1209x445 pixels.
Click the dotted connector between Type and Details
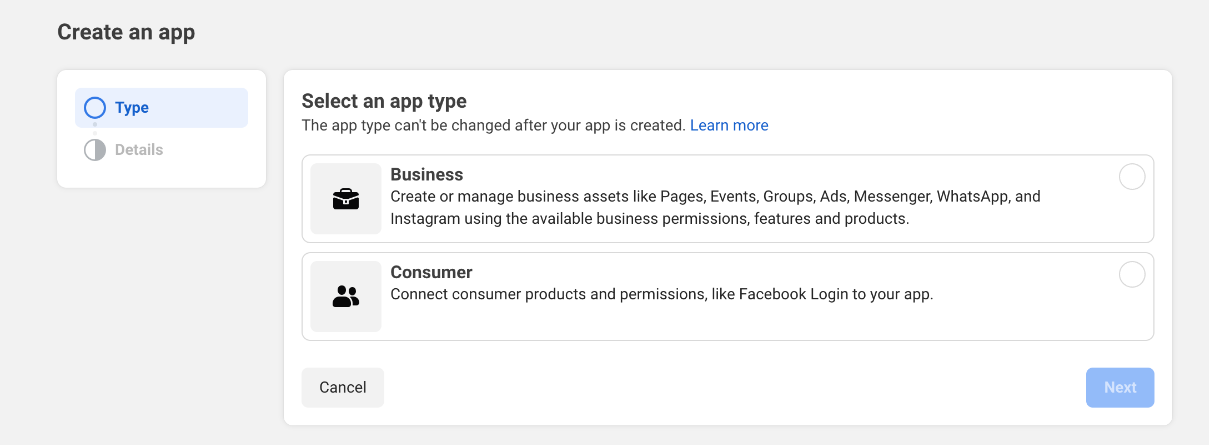pos(95,129)
